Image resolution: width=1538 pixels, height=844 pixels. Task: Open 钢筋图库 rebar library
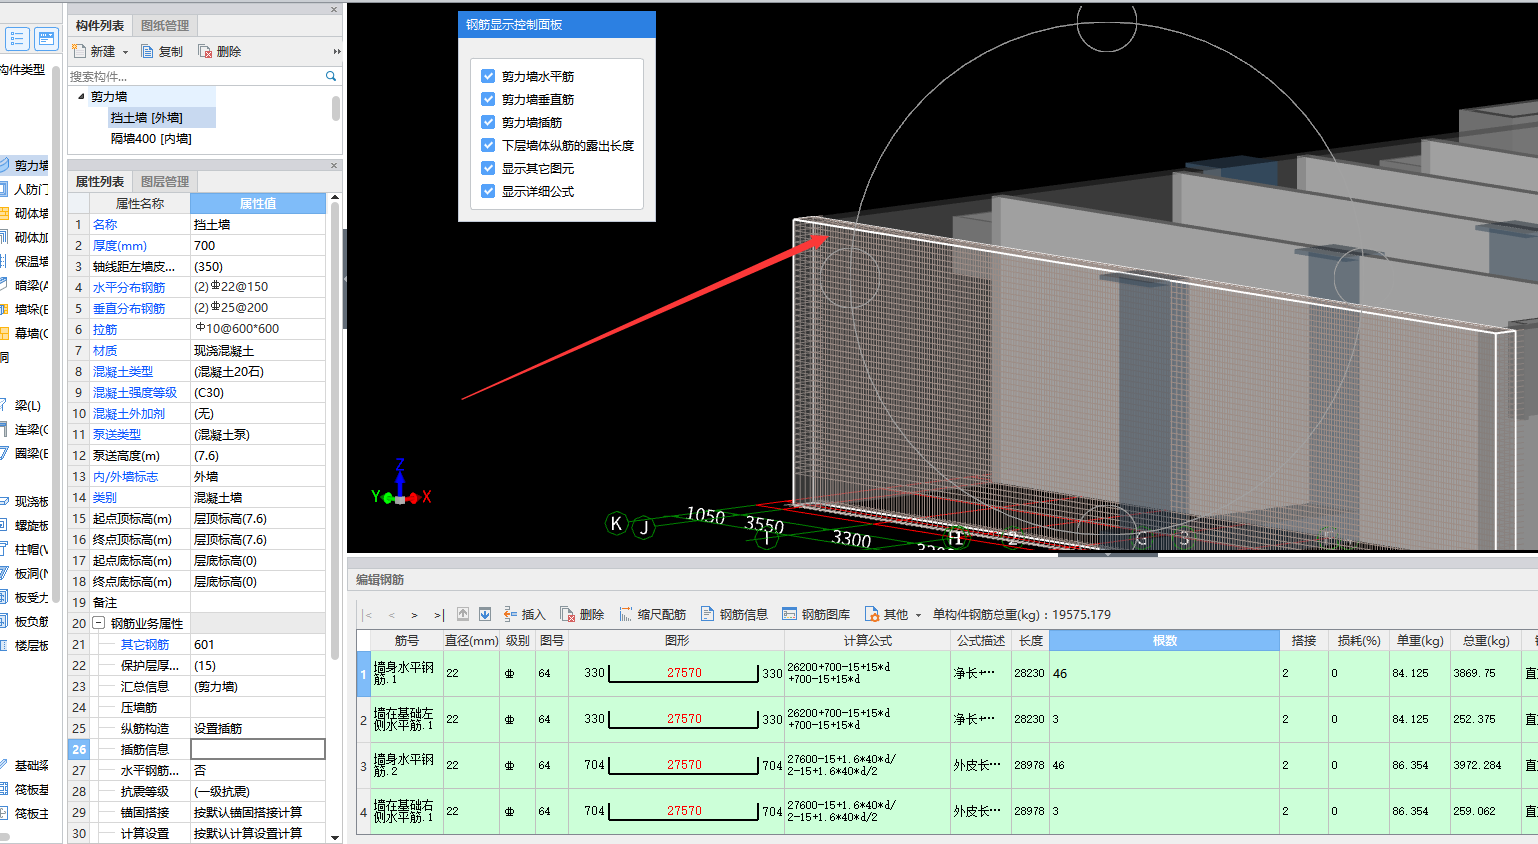pyautogui.click(x=816, y=614)
